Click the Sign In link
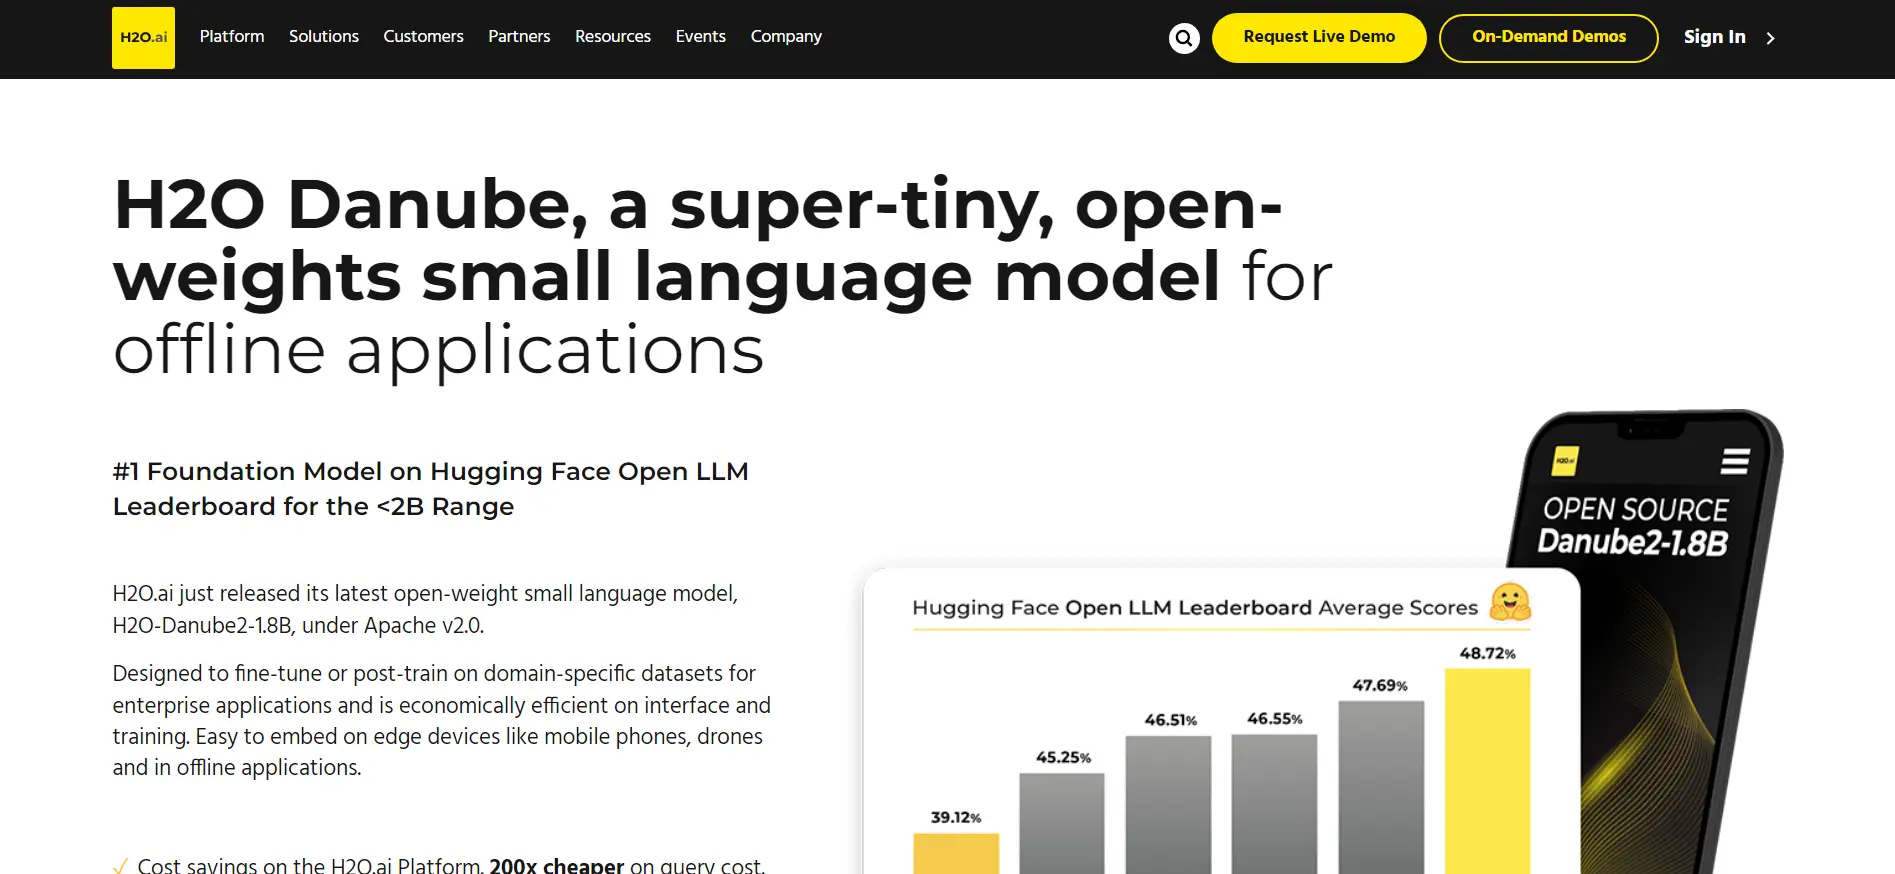 tap(1714, 37)
